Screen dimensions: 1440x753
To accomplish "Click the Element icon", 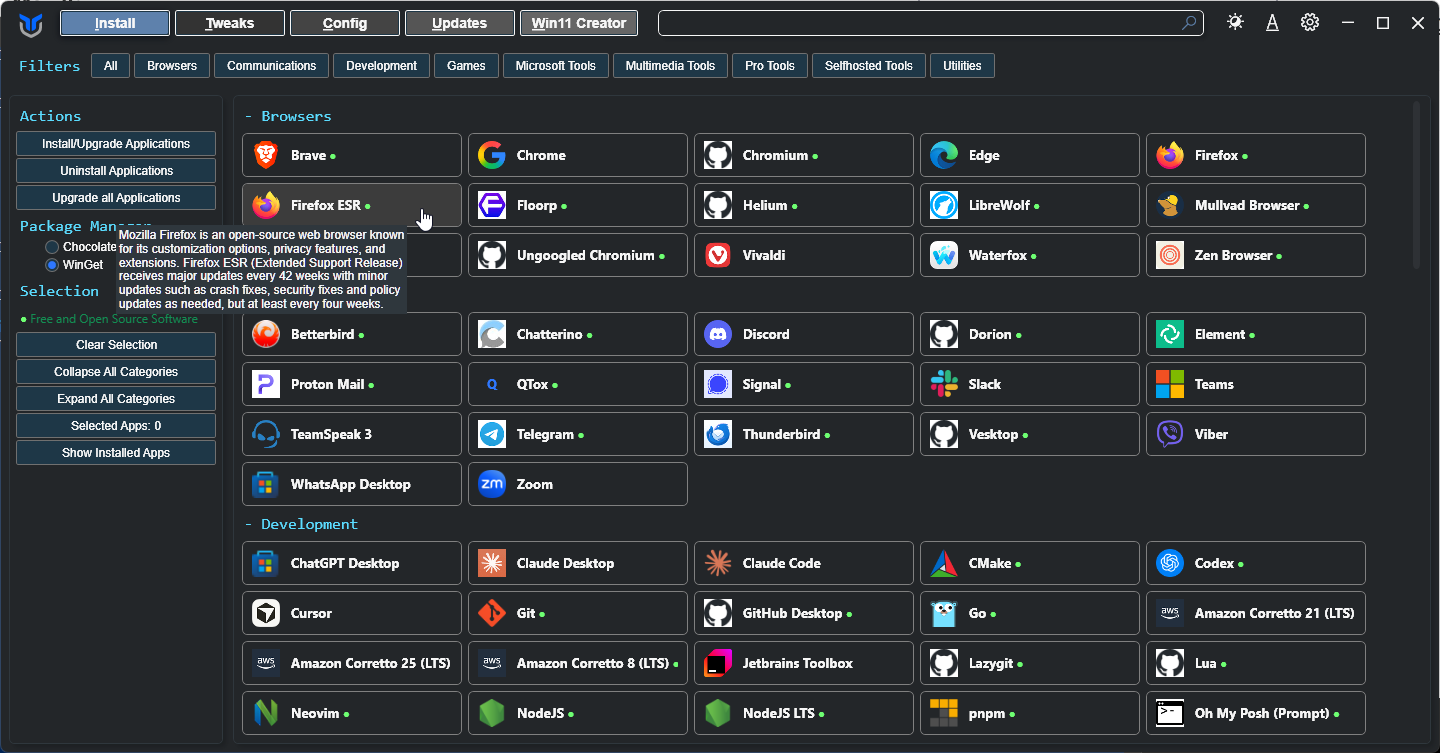I will point(1170,334).
